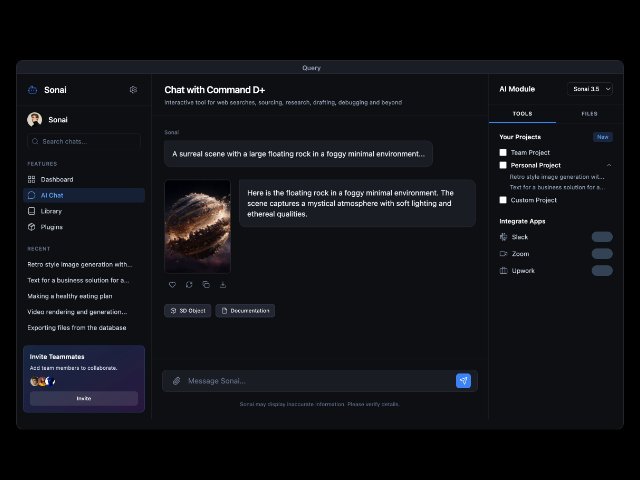
Task: Open Dashboard in the sidebar
Action: [84, 179]
